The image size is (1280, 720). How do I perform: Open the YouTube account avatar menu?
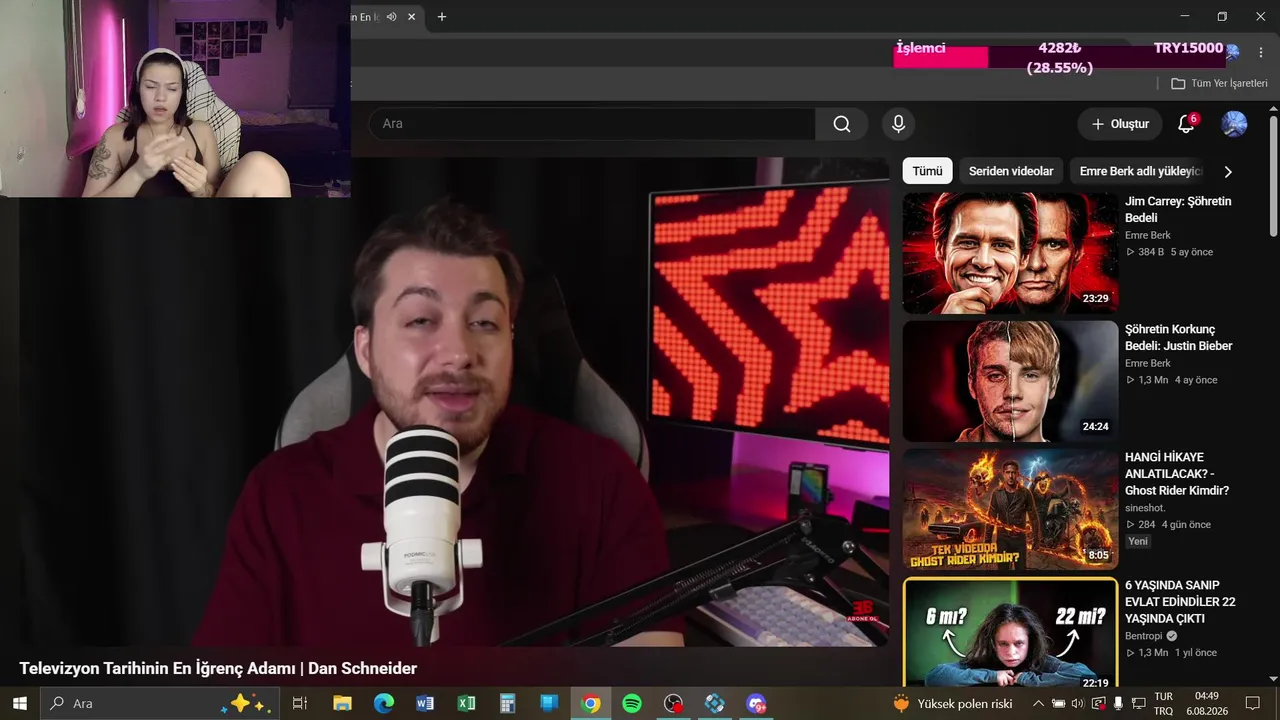click(x=1234, y=124)
